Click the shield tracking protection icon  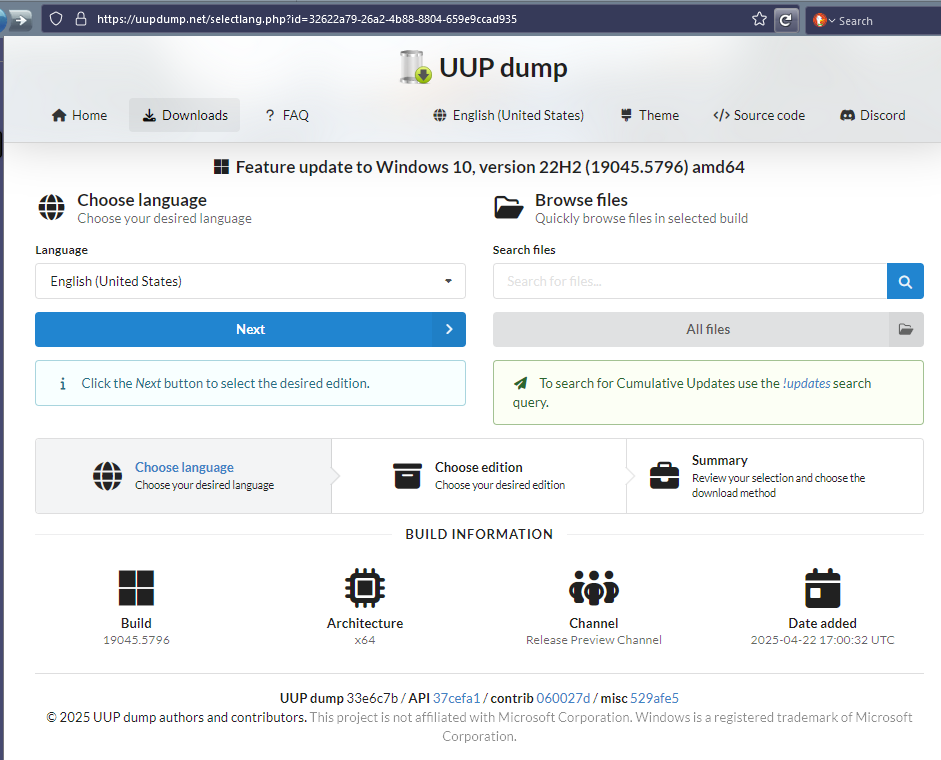pyautogui.click(x=56, y=19)
